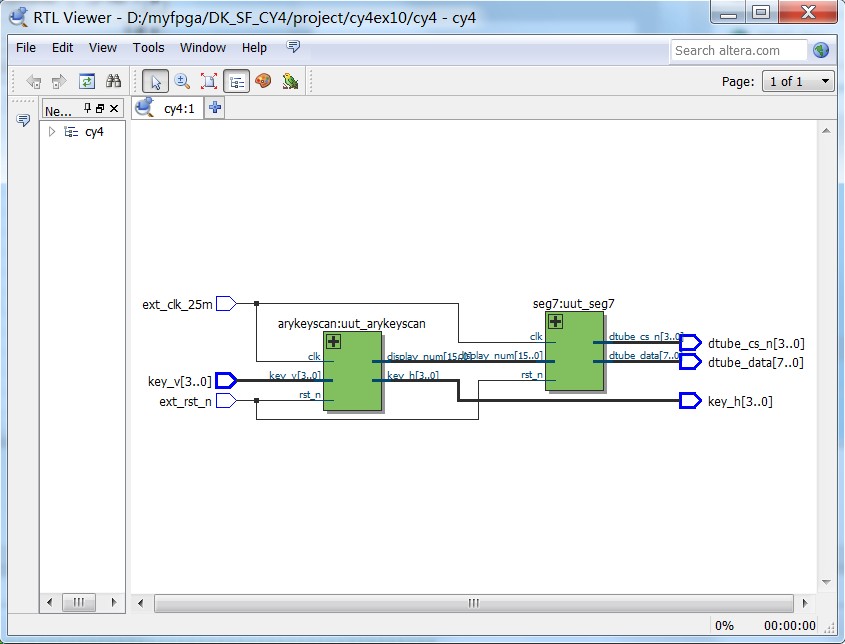Click the color palette icon
The width and height of the screenshot is (845, 644).
click(263, 81)
